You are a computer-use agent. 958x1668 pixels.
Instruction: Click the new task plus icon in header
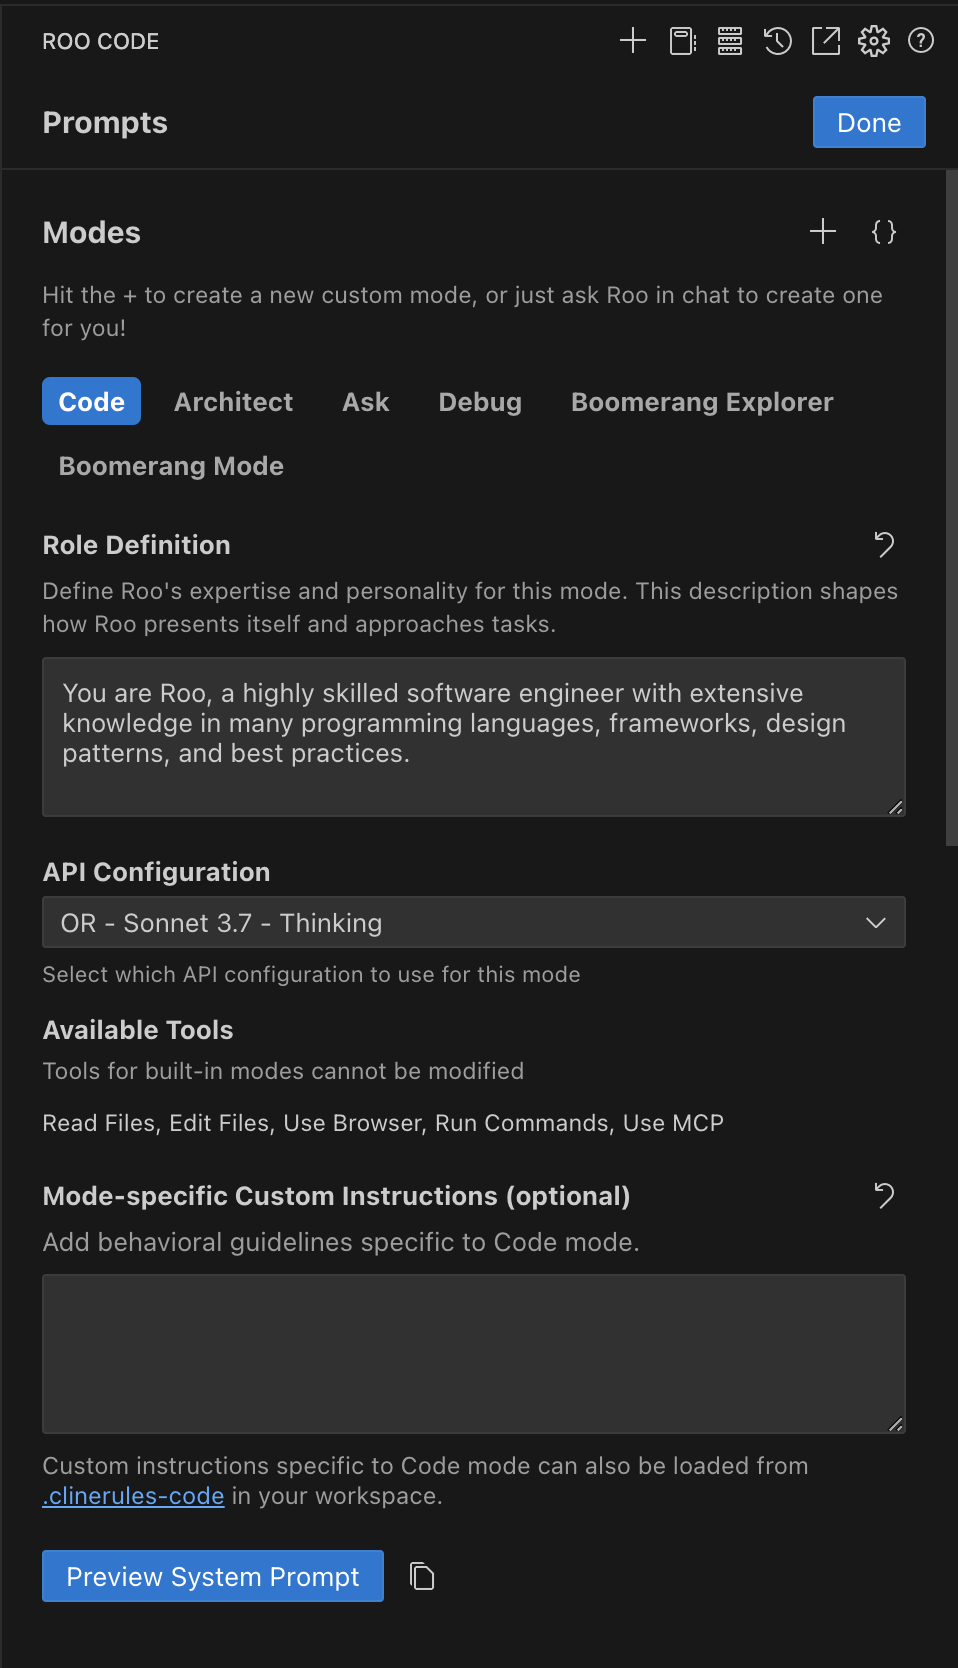coord(633,41)
